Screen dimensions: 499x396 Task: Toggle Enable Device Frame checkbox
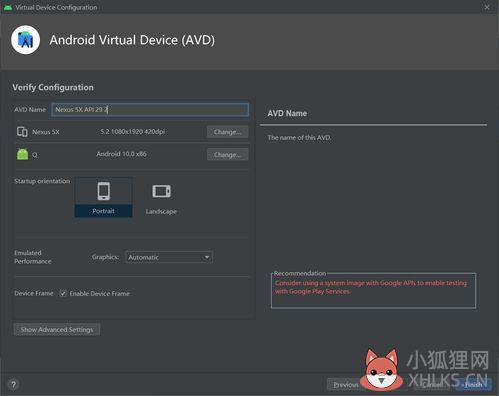click(63, 293)
